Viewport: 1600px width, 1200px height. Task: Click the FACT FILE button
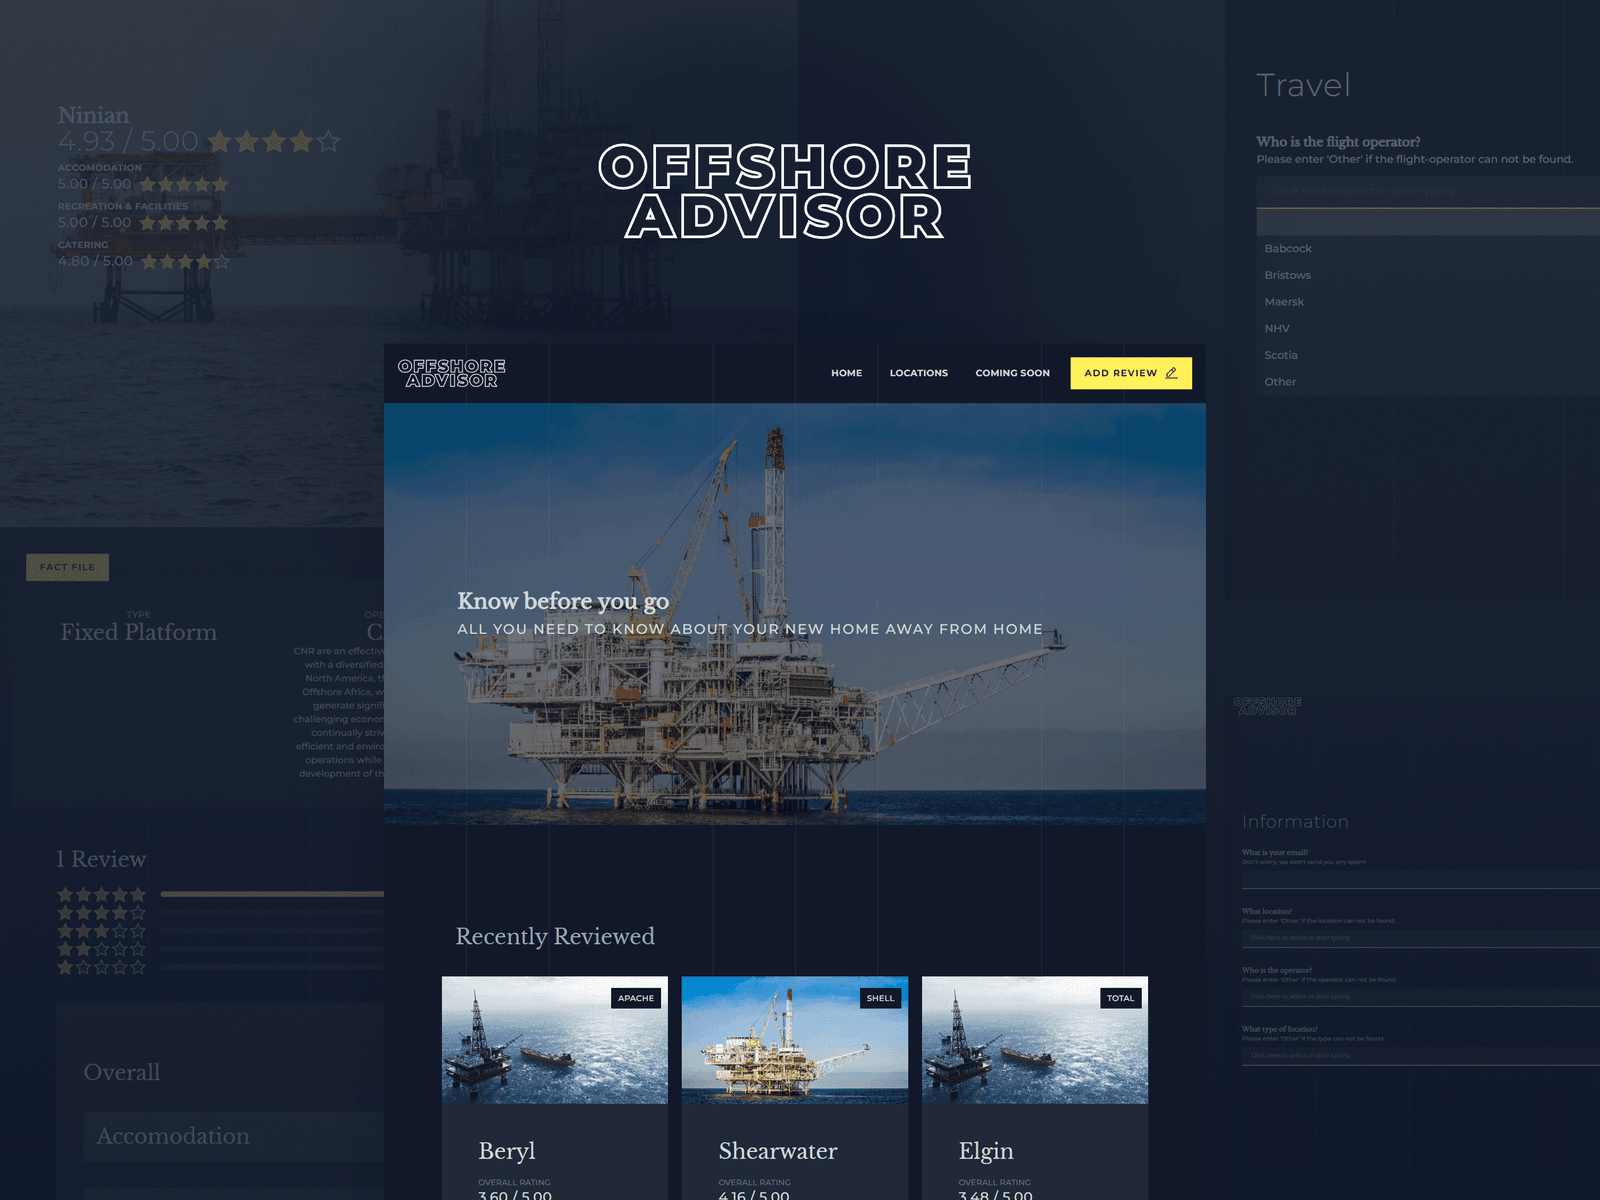point(67,567)
